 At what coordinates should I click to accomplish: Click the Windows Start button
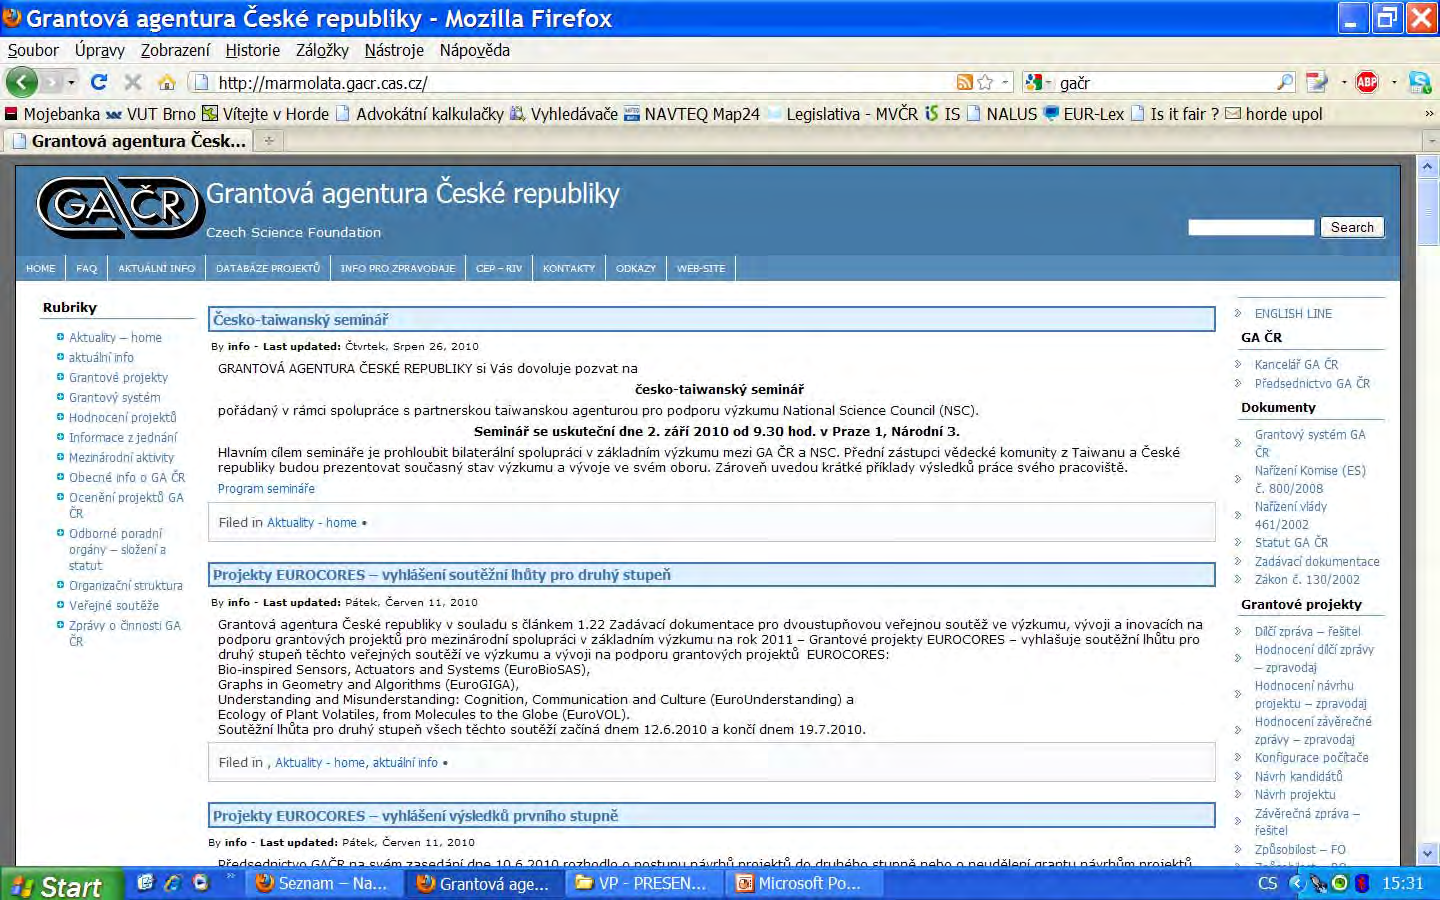point(60,885)
